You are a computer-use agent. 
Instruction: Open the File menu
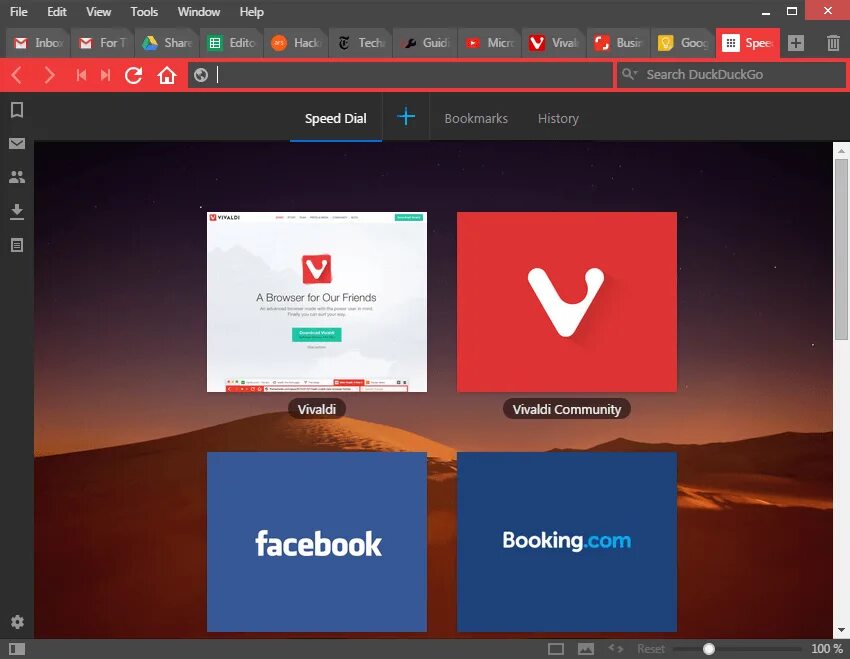click(18, 11)
